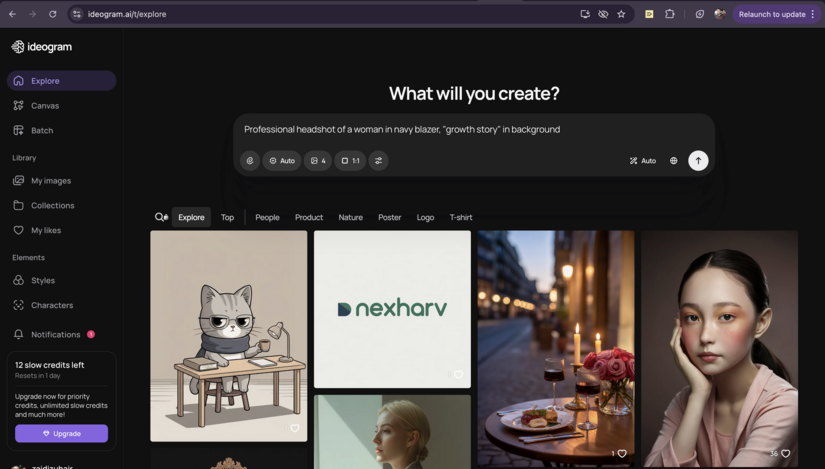
Task: Open the Auto style dropdown with face icon
Action: click(282, 161)
